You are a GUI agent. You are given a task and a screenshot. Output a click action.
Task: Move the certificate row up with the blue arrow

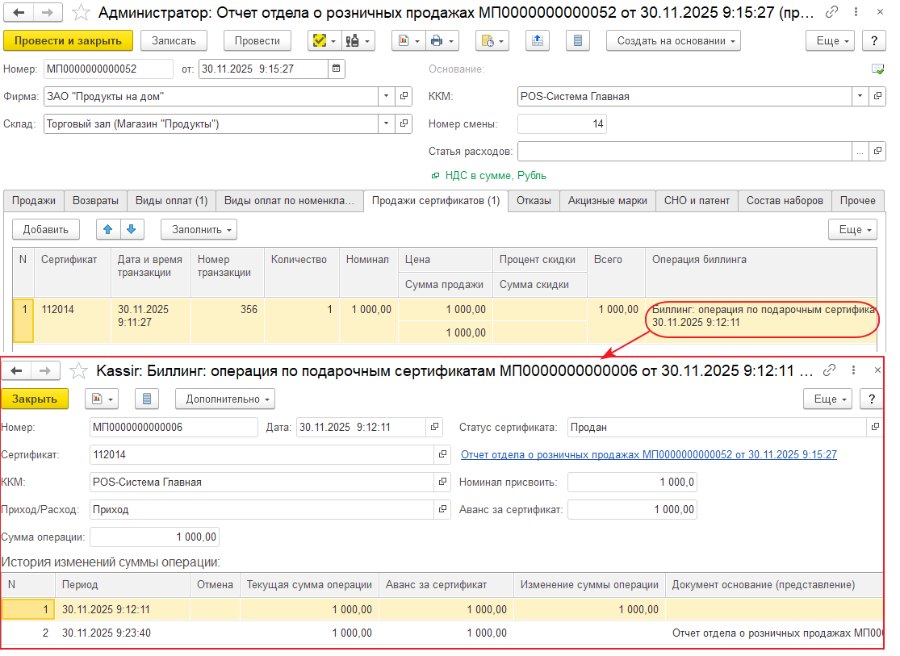[108, 230]
